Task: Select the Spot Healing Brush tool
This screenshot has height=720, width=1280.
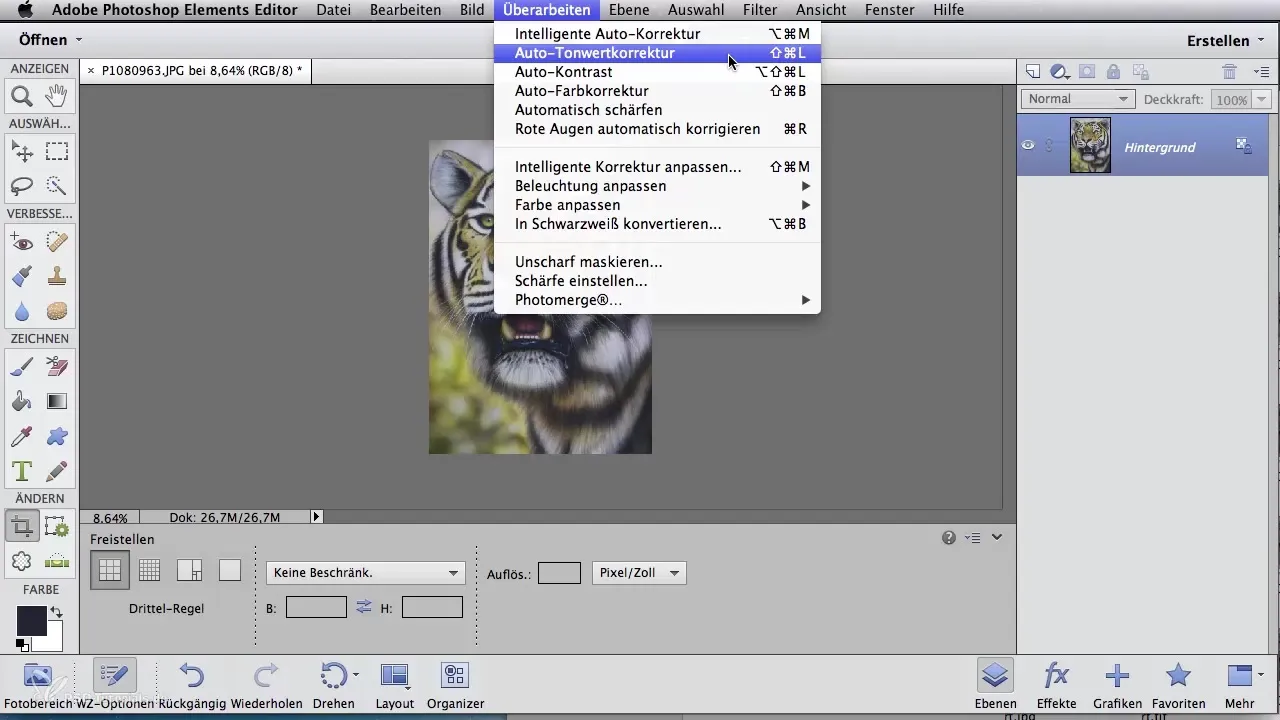Action: [x=57, y=242]
